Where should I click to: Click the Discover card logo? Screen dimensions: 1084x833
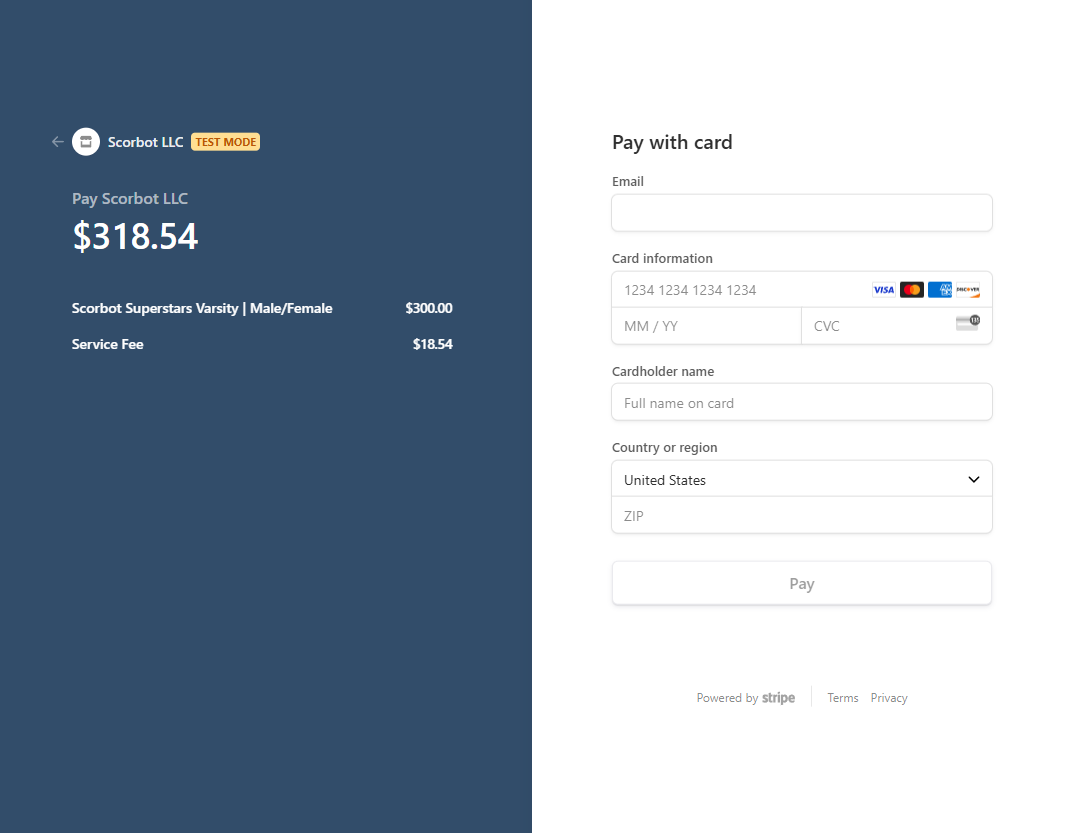pyautogui.click(x=967, y=290)
